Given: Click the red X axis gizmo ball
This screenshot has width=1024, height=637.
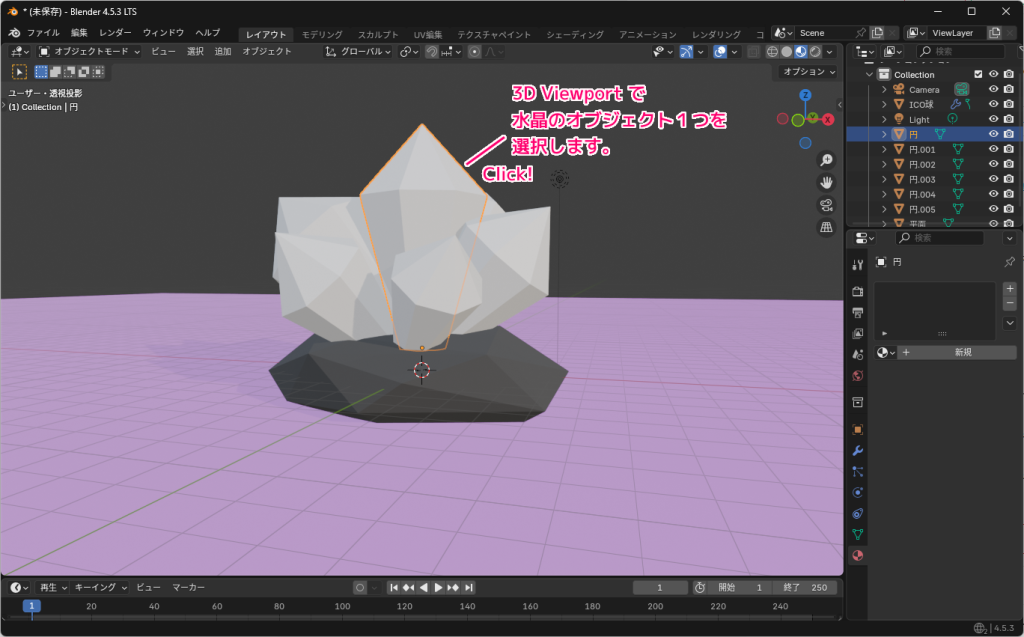Looking at the screenshot, I should click(x=828, y=120).
